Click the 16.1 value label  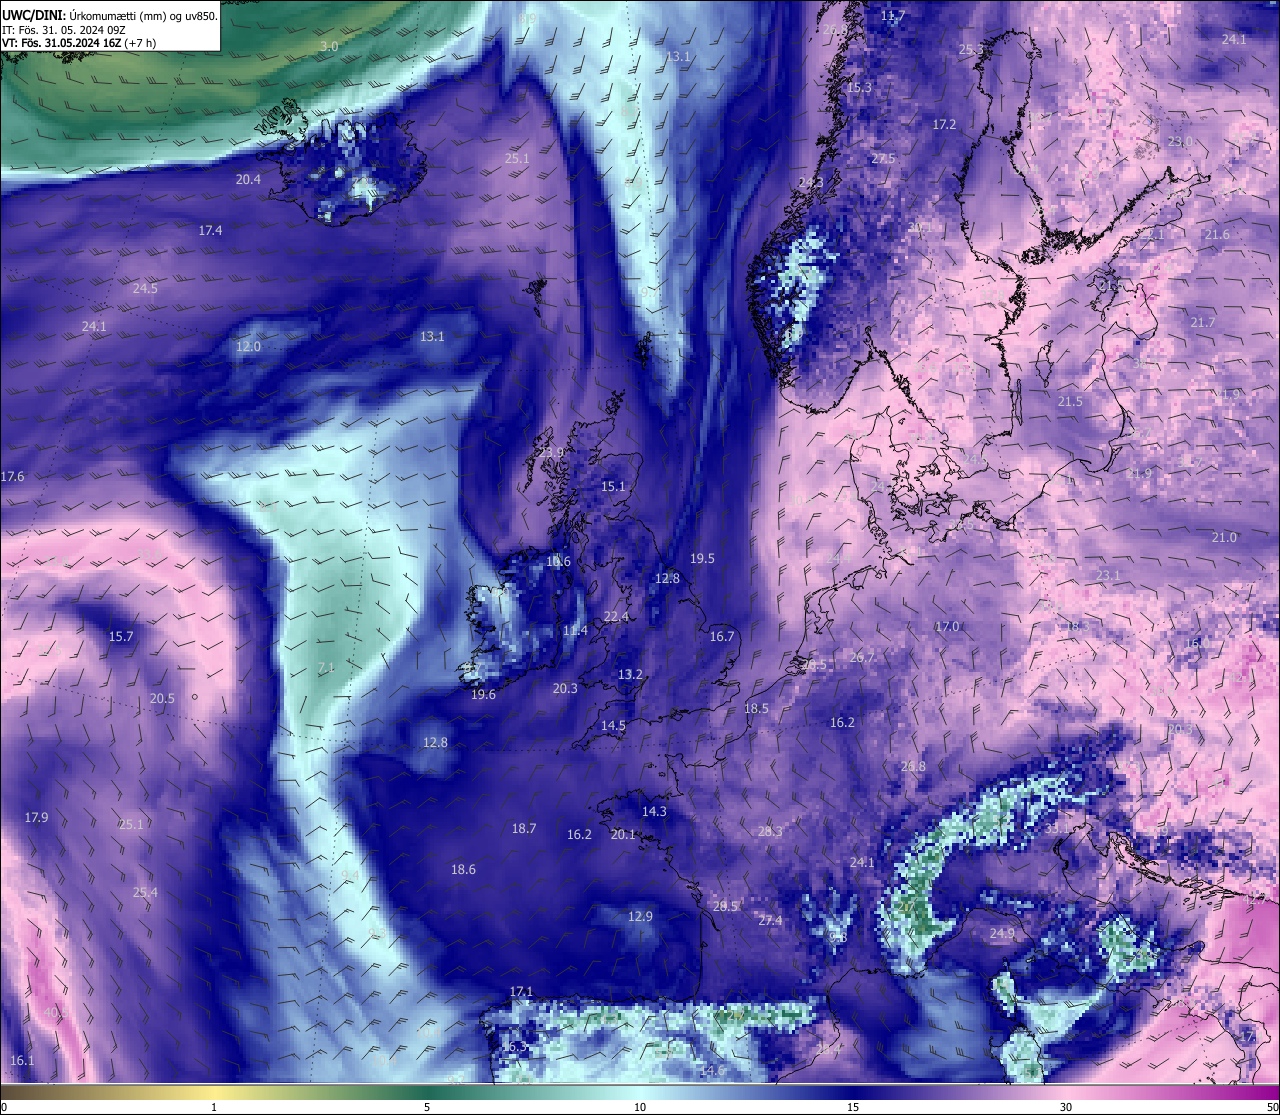tap(22, 1061)
